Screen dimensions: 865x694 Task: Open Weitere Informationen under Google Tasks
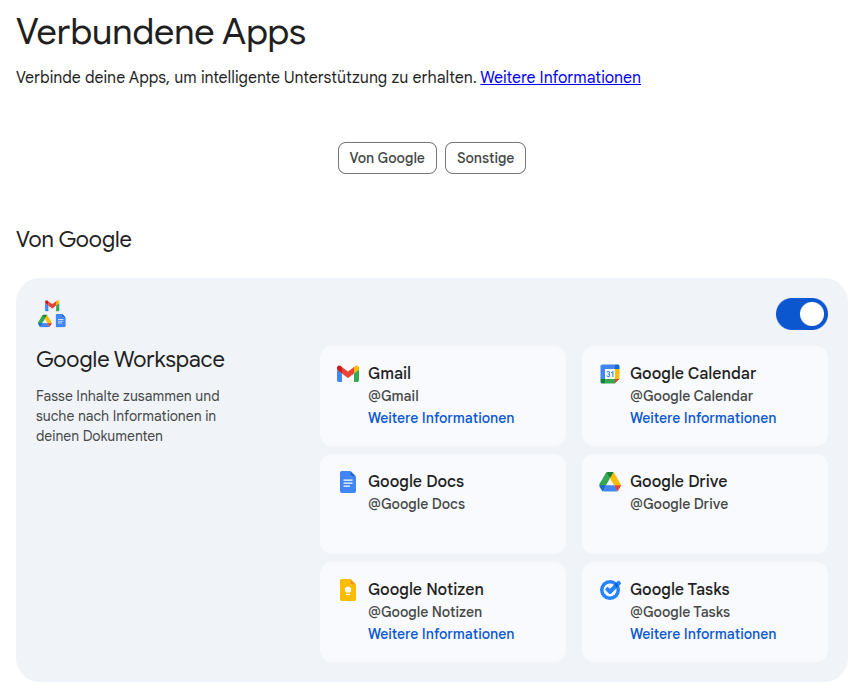(x=703, y=633)
